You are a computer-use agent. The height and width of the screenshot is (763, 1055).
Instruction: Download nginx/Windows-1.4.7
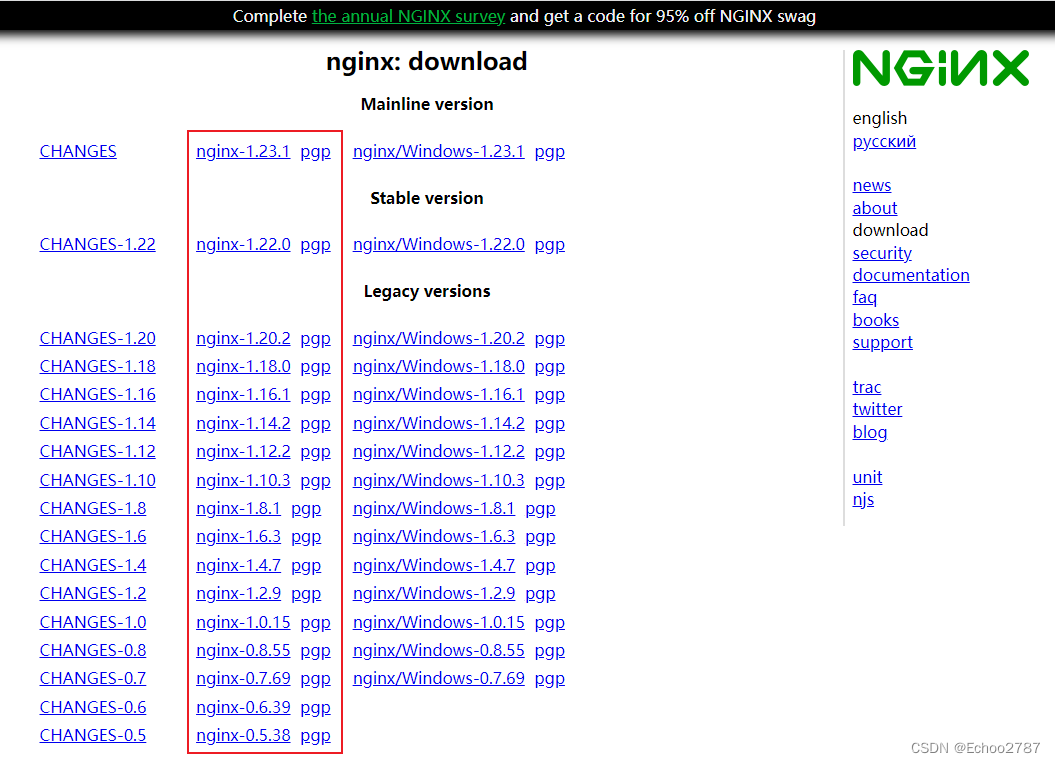pyautogui.click(x=434, y=565)
